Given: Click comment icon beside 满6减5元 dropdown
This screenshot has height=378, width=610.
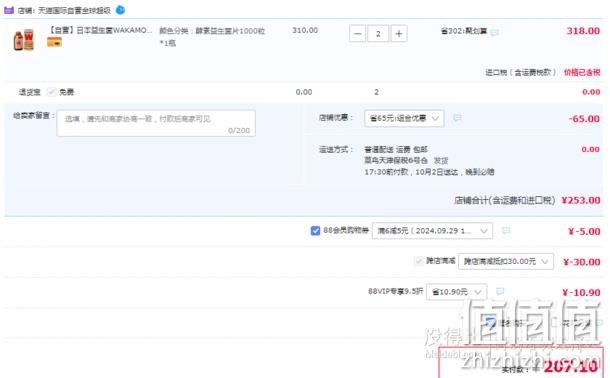Looking at the screenshot, I should point(506,231).
